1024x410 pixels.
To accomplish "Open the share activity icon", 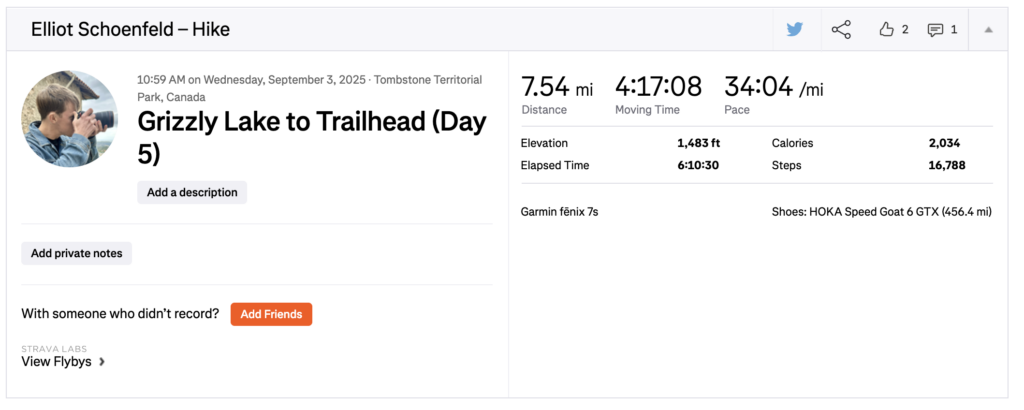I will click(x=841, y=29).
